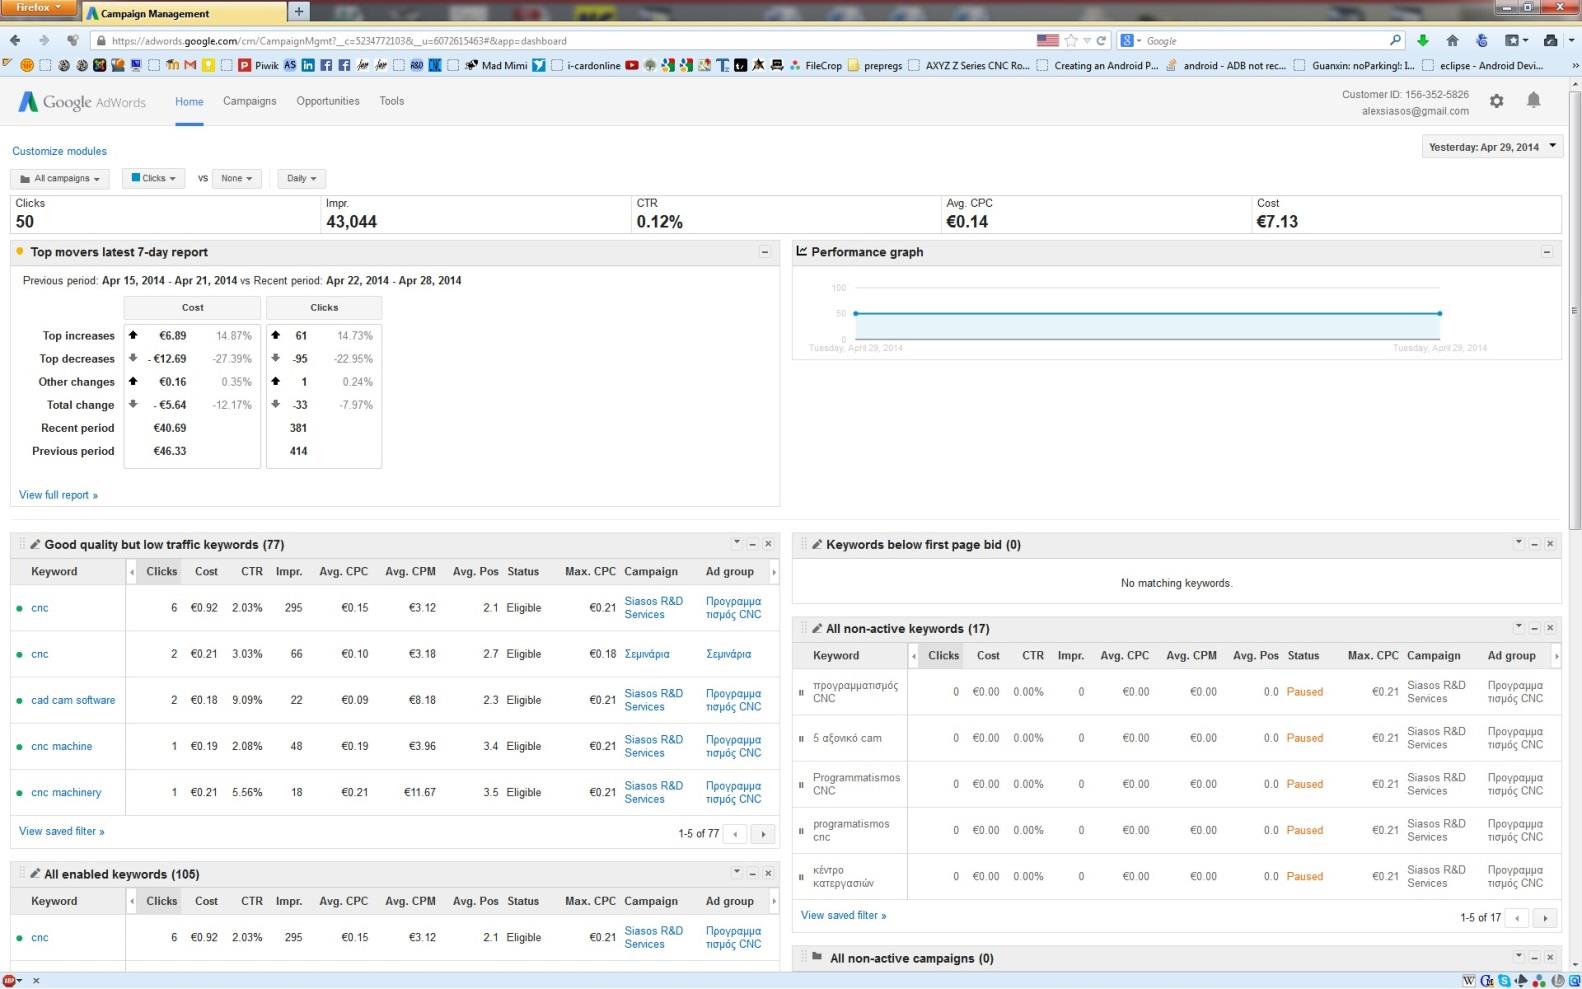The height and width of the screenshot is (989, 1582).
Task: Toggle status dot of cnc machinery keyword
Action: click(19, 793)
